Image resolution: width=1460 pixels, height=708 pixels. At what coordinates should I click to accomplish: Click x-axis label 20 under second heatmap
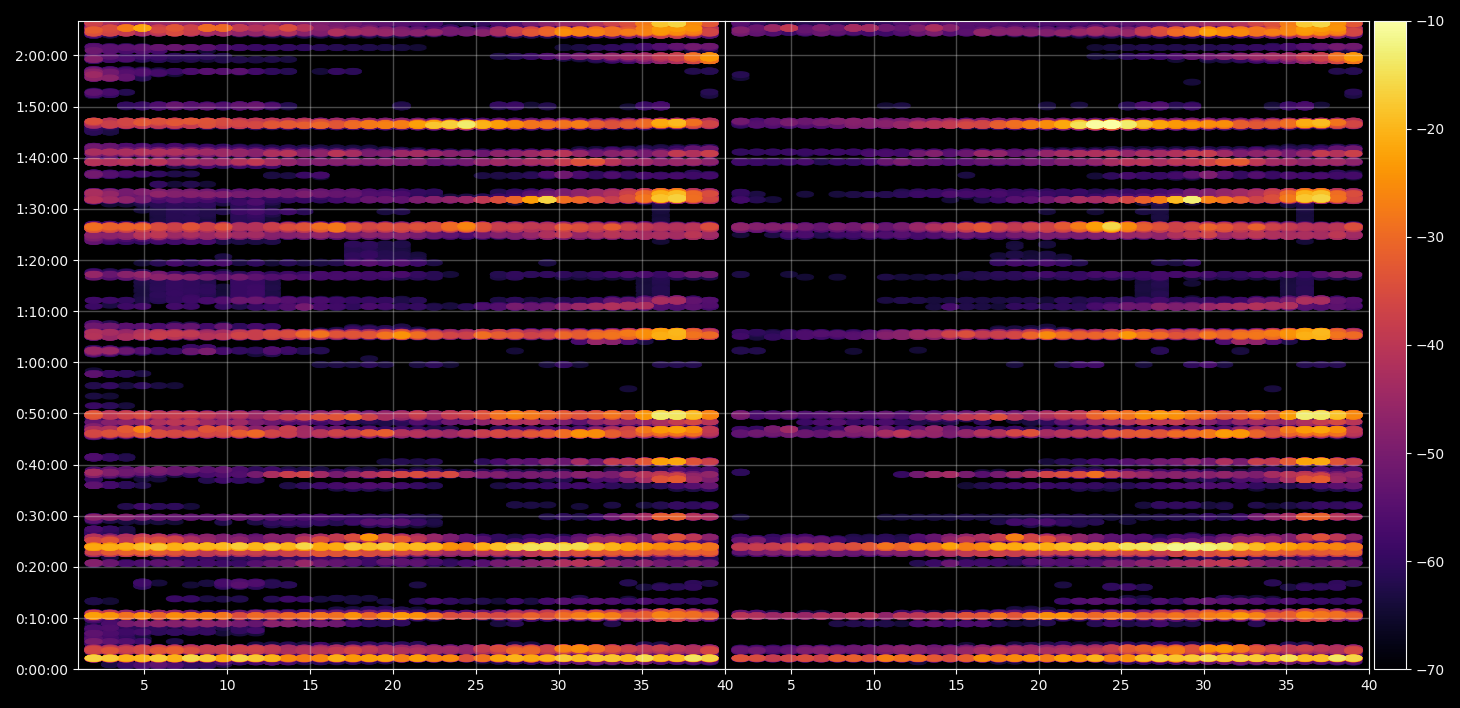1039,685
